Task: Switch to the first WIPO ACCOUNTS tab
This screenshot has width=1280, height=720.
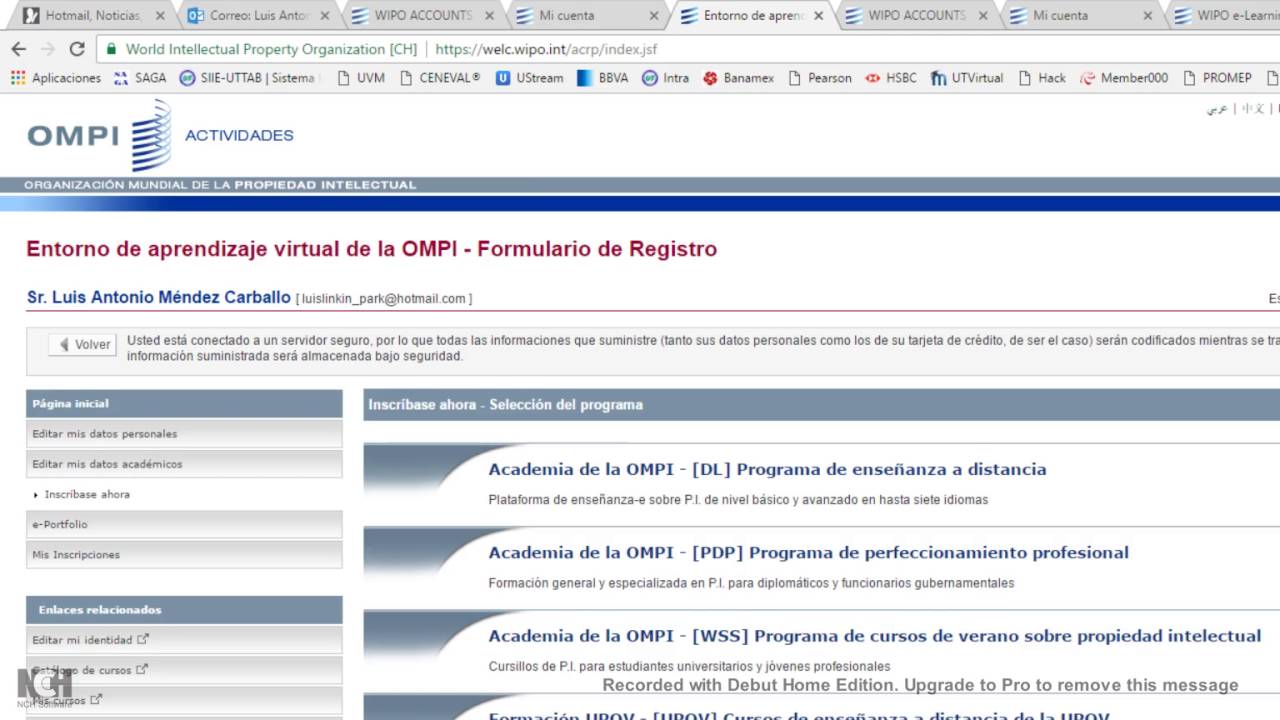Action: [x=423, y=16]
